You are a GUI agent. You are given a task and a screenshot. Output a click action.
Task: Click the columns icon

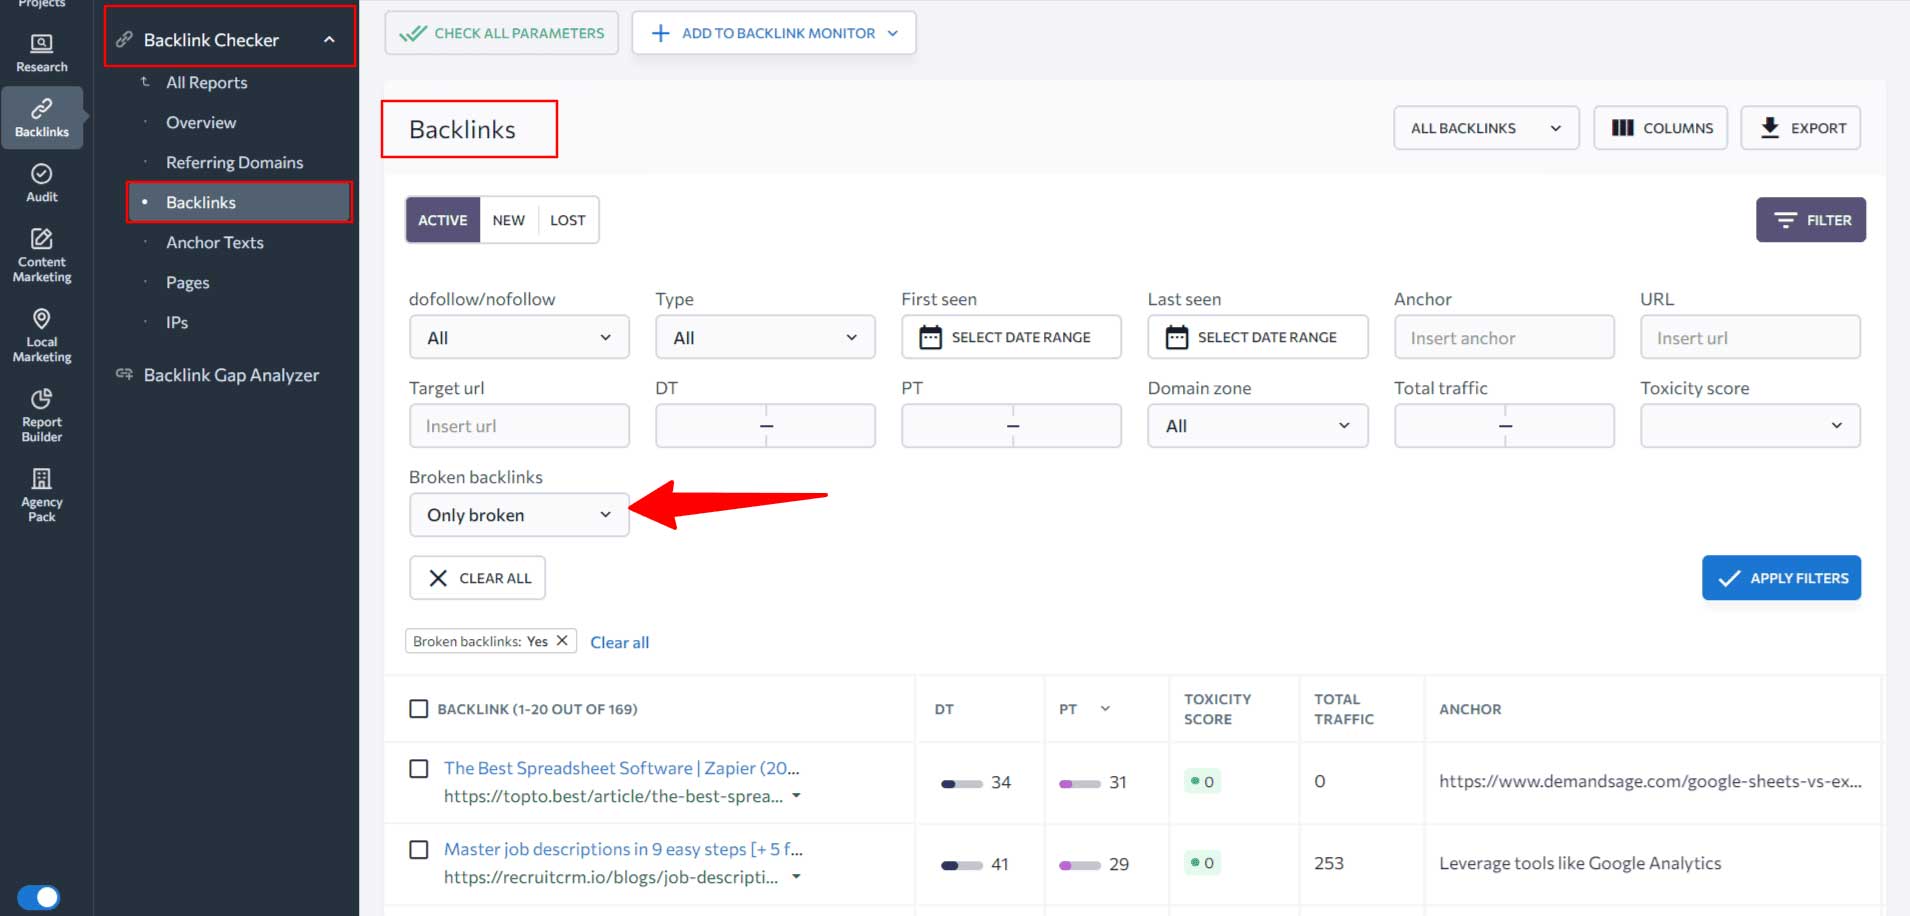pyautogui.click(x=1623, y=128)
